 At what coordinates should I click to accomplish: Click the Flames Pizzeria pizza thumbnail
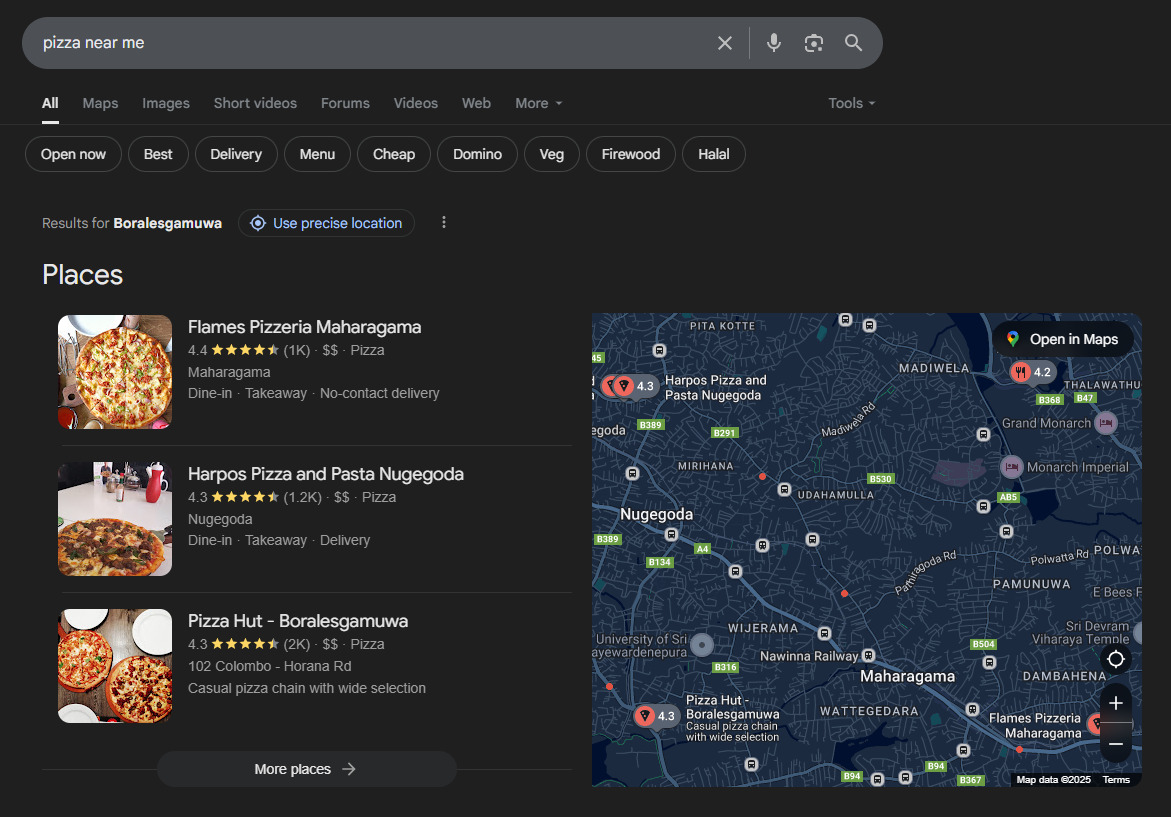[115, 372]
